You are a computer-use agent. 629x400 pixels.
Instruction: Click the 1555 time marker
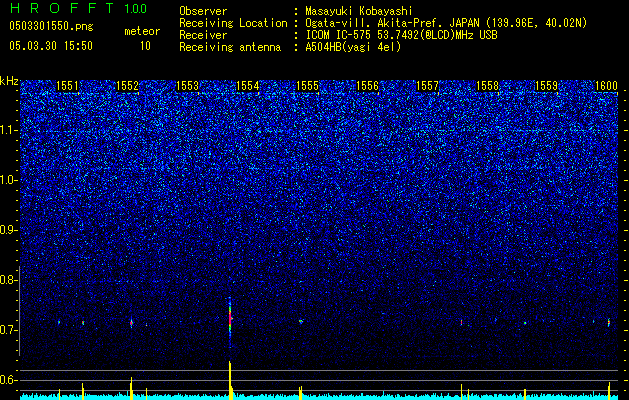tap(307, 86)
